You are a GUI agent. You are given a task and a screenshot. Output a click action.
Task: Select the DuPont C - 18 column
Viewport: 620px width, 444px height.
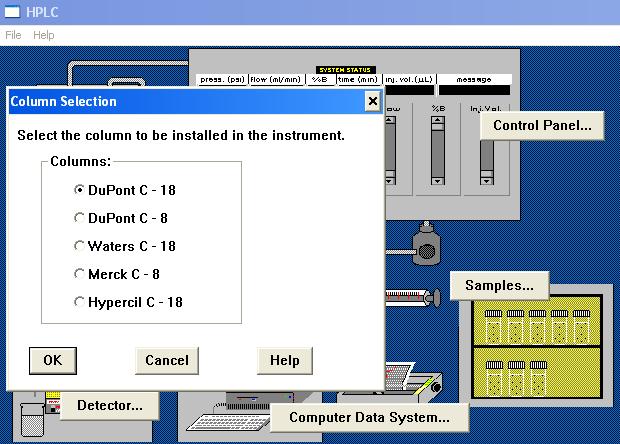coord(125,190)
